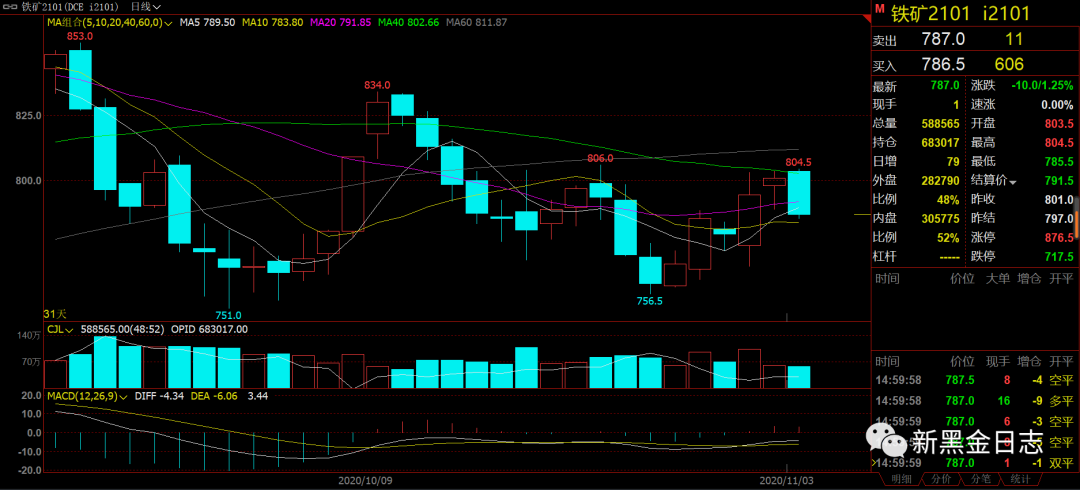Click the red M icon in quote panel header
Image resolution: width=1080 pixels, height=490 pixels.
pos(878,8)
